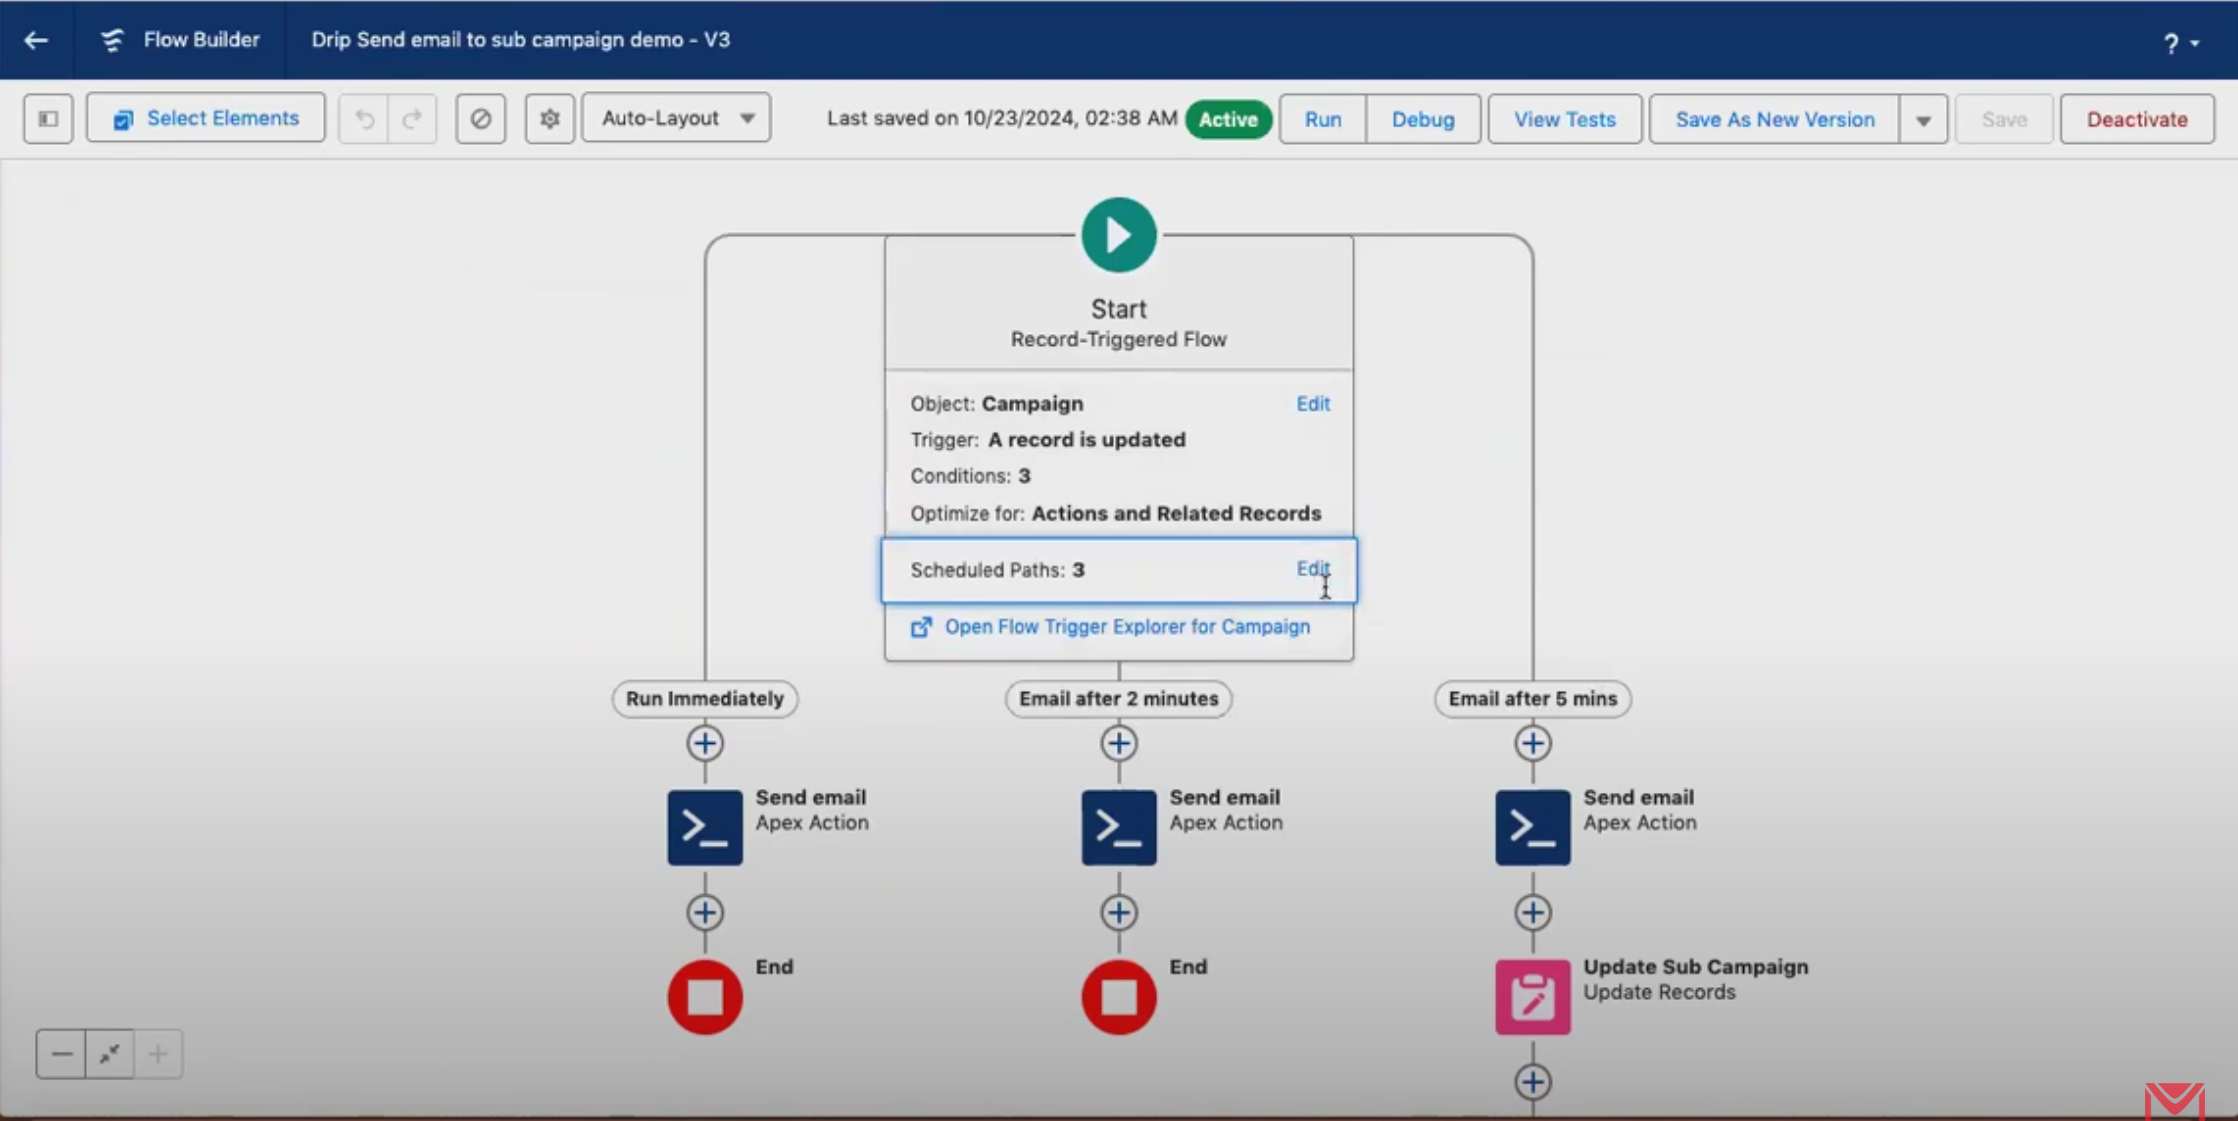Edit the Scheduled Paths
This screenshot has height=1121, width=2238.
[1313, 569]
